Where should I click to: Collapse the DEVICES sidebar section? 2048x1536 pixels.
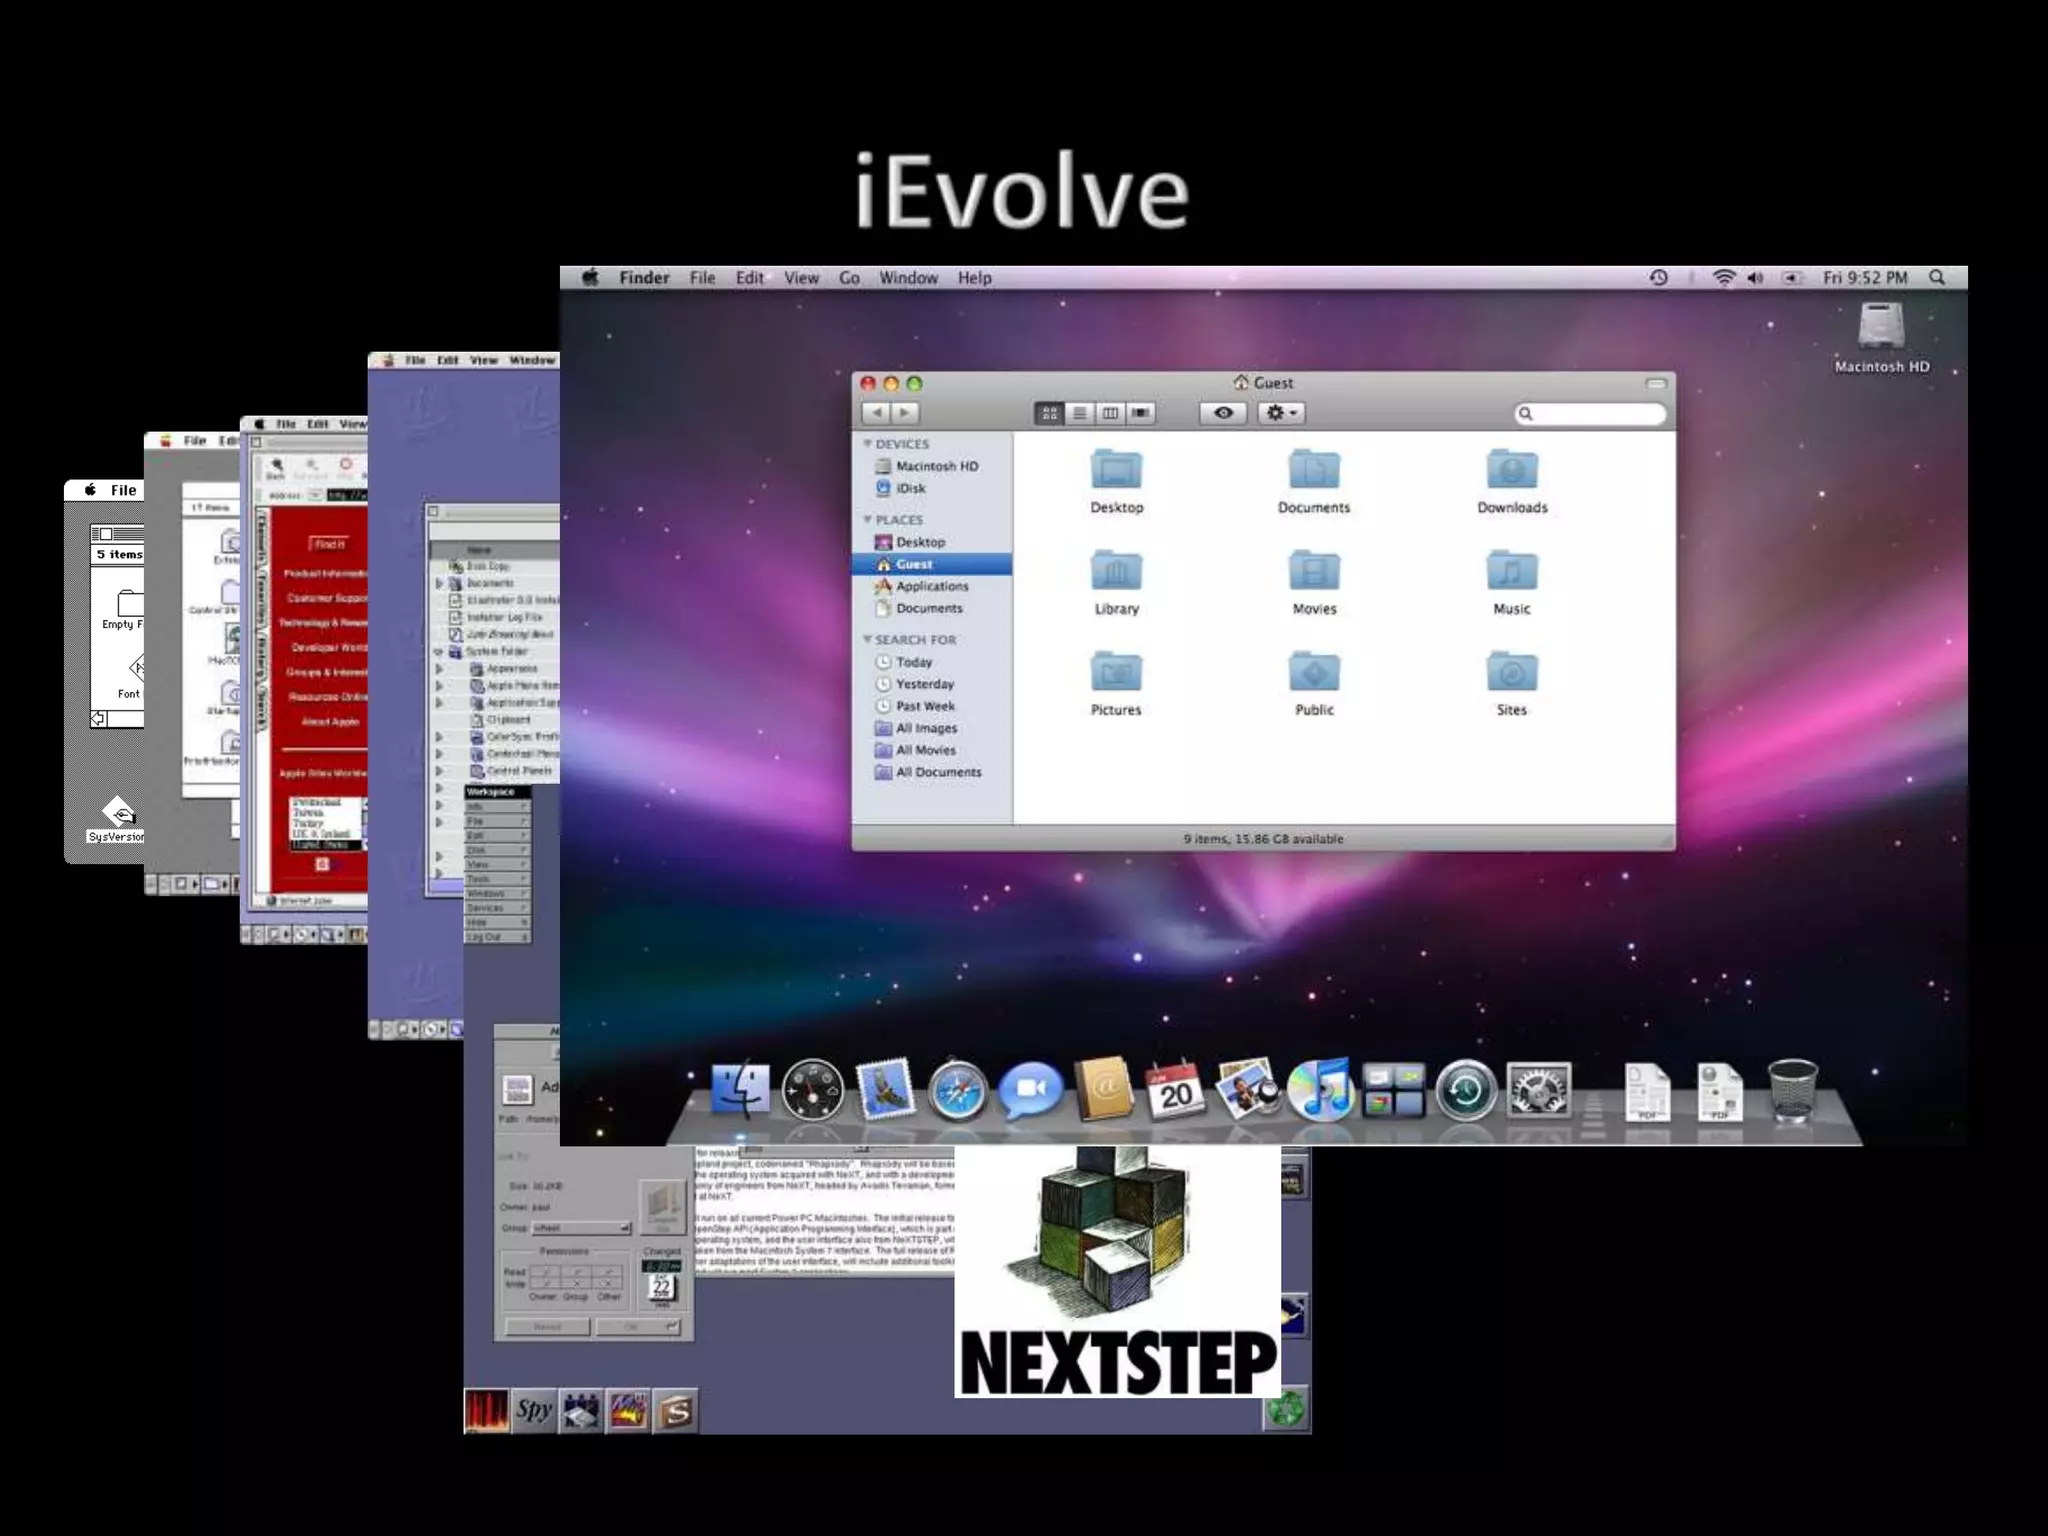867,443
